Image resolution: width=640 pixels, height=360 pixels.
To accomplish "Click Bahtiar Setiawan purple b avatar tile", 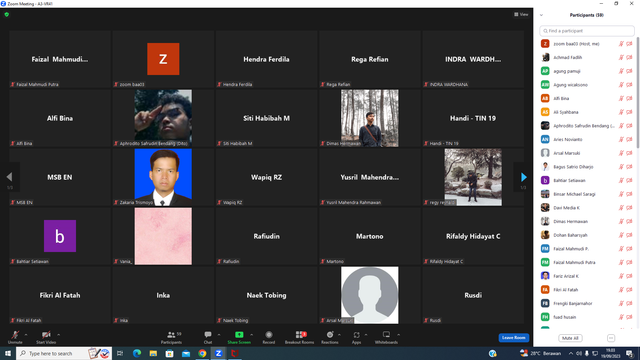I will coord(60,236).
